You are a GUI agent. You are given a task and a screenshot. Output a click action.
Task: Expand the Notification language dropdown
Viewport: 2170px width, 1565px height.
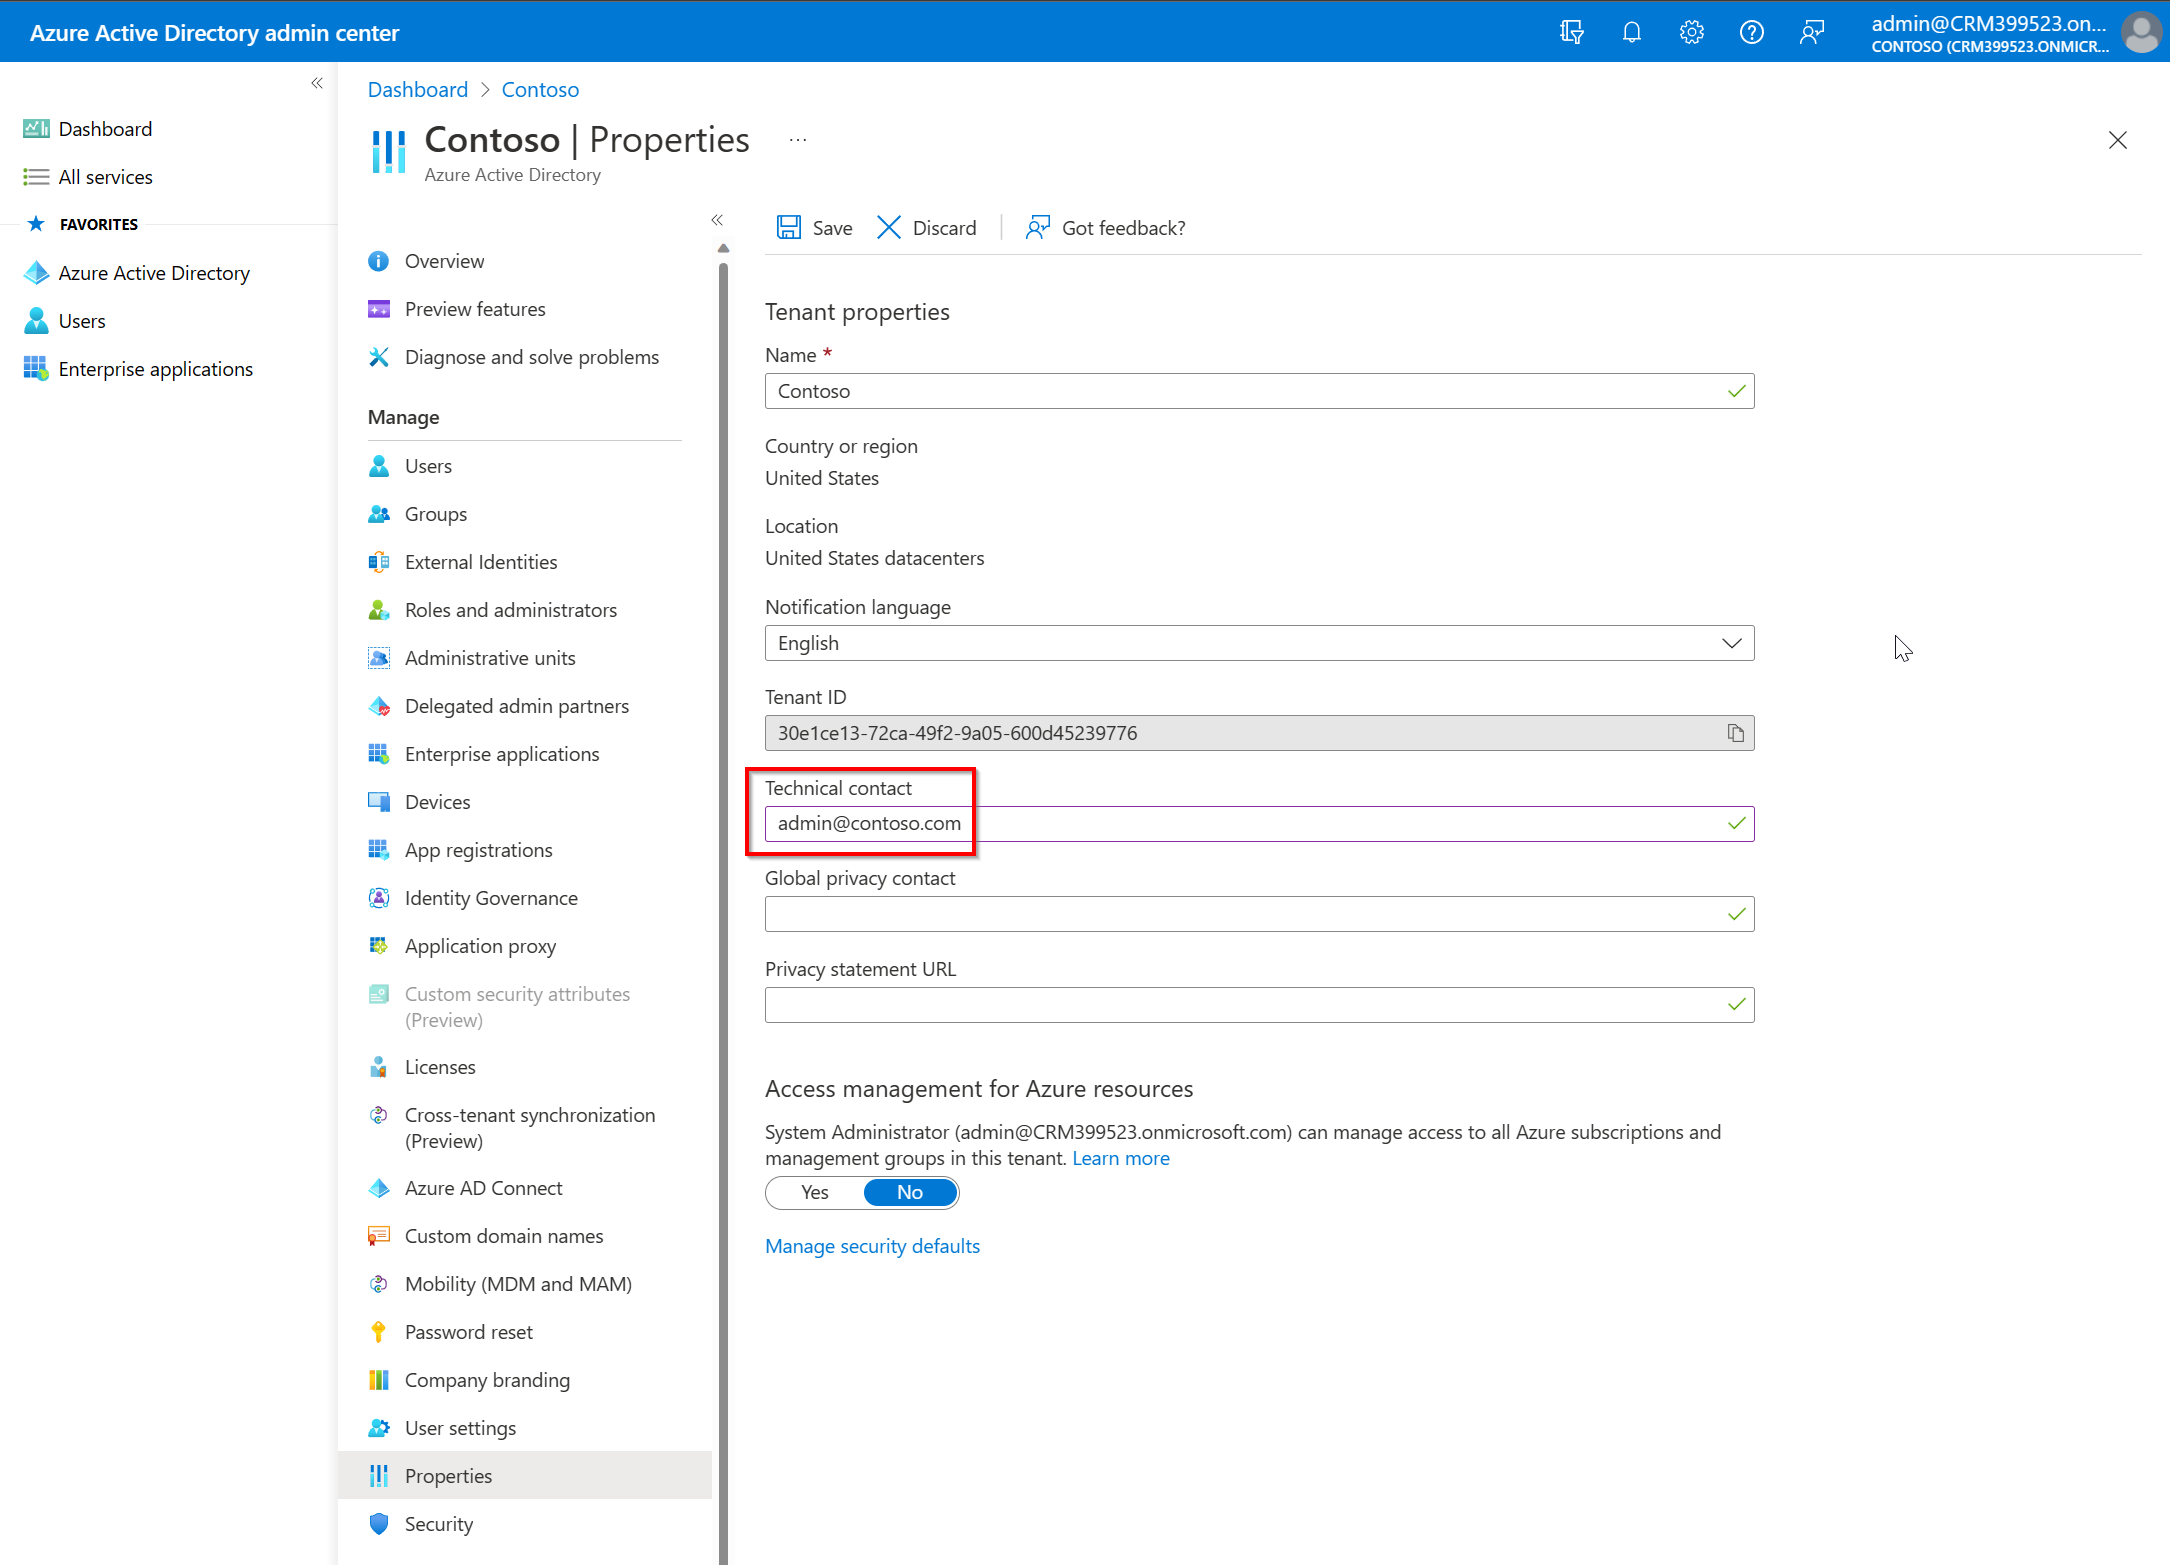tap(1259, 643)
